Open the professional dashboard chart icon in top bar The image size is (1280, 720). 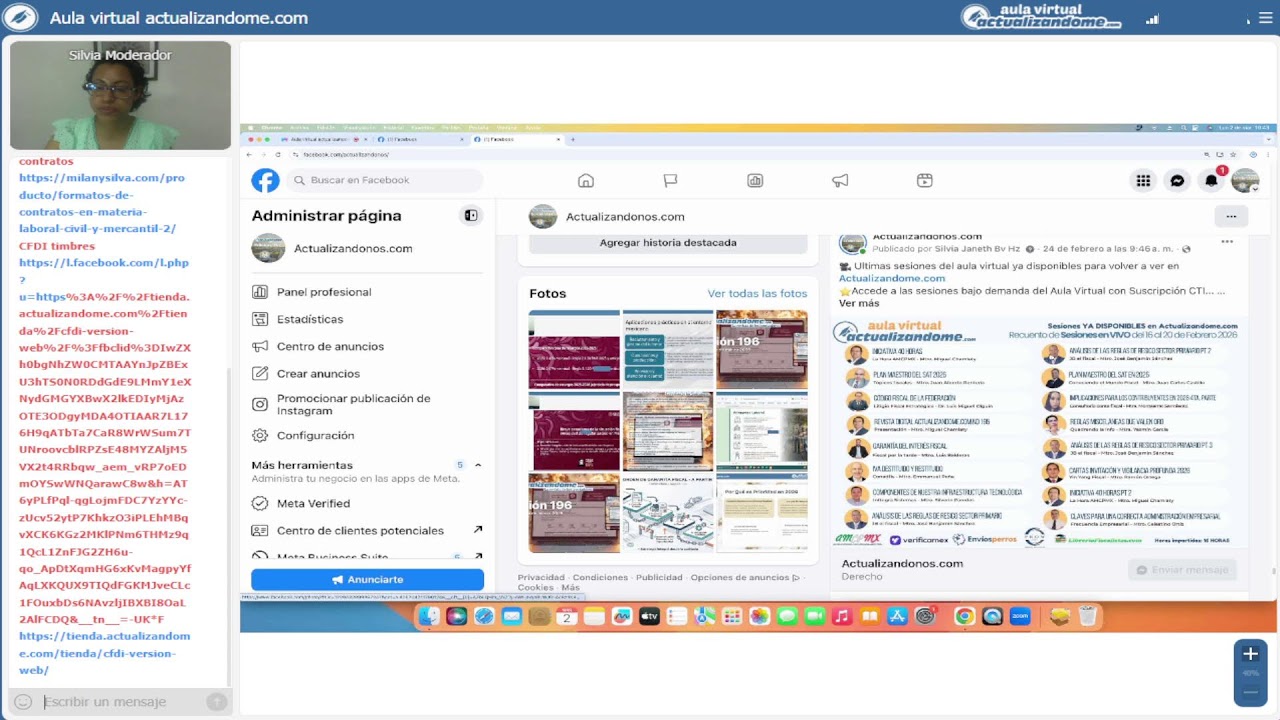tap(755, 180)
